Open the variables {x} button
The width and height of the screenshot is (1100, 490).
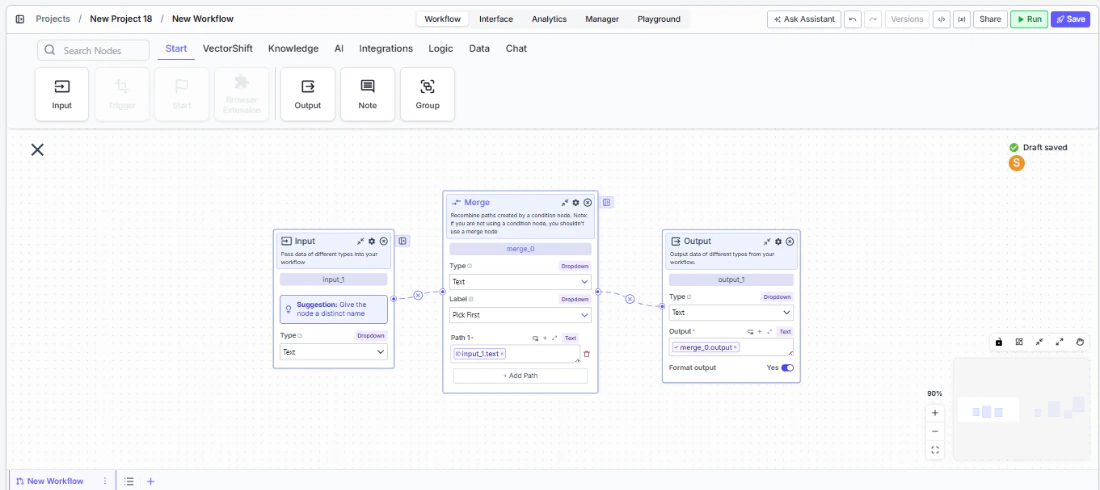click(961, 19)
